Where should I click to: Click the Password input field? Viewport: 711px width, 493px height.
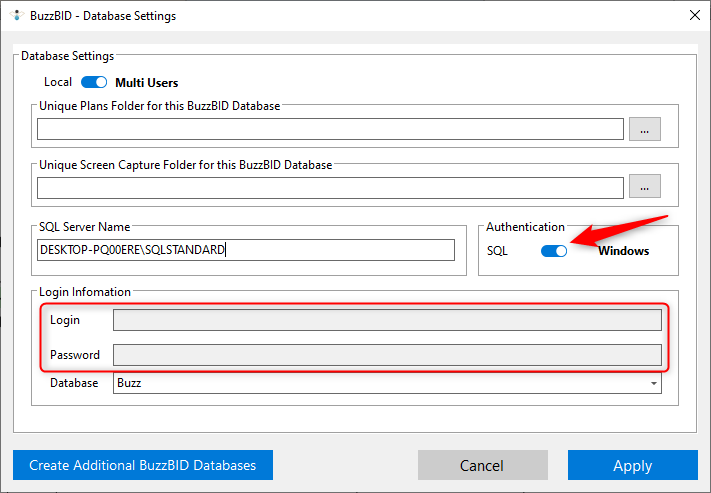[387, 355]
